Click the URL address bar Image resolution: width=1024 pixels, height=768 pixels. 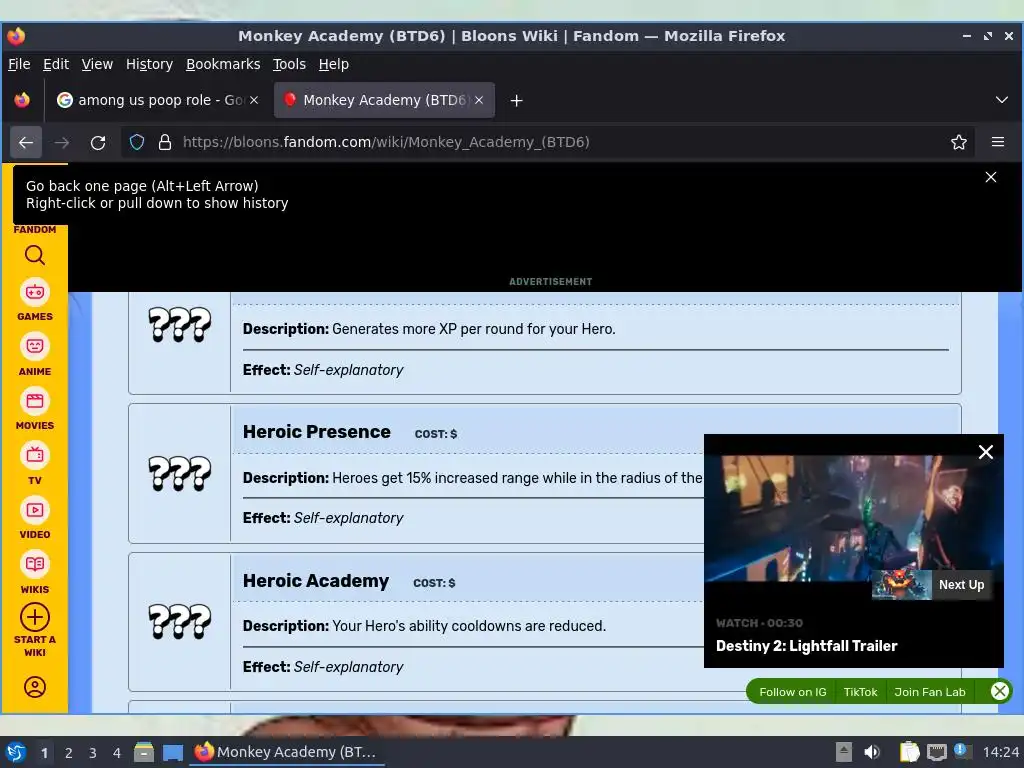547,142
